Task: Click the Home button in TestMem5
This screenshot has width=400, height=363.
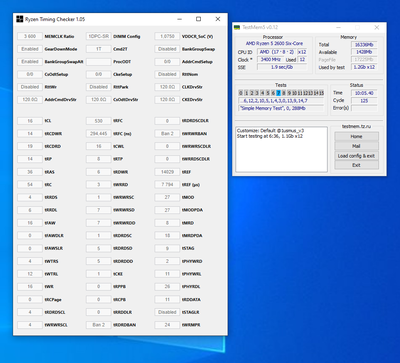Action: pyautogui.click(x=356, y=136)
